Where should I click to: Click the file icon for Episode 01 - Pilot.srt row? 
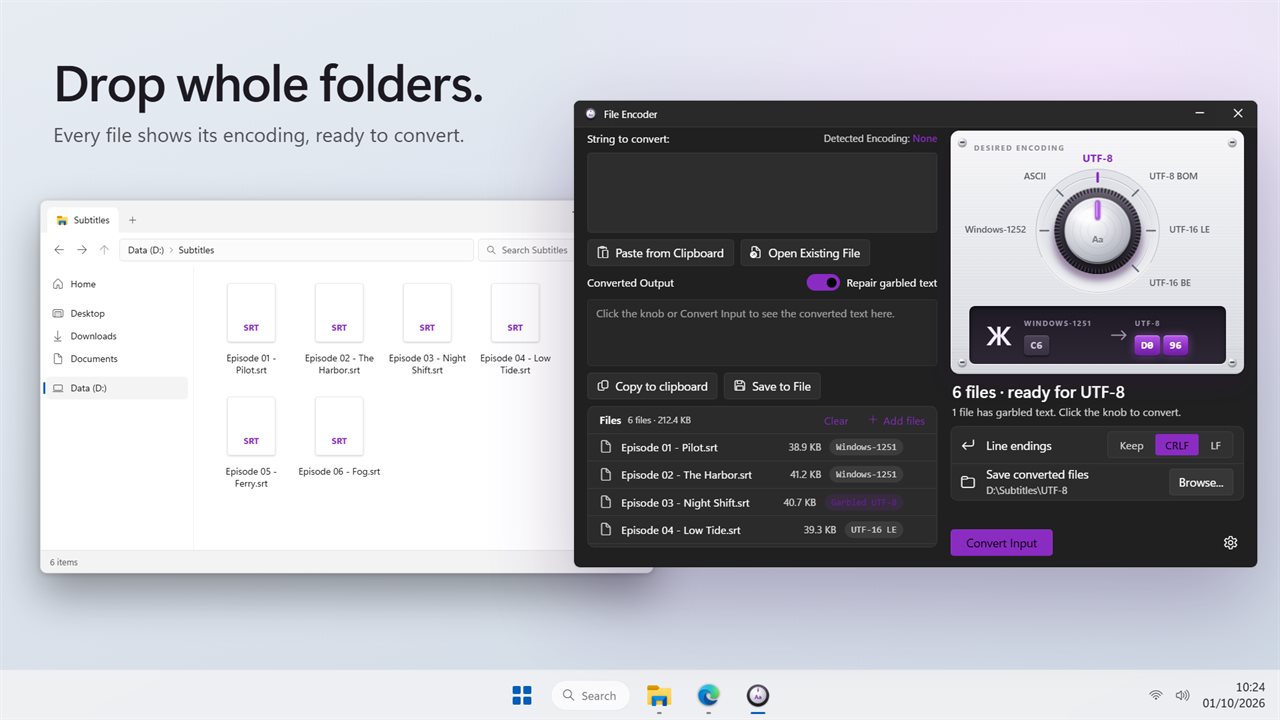point(605,447)
